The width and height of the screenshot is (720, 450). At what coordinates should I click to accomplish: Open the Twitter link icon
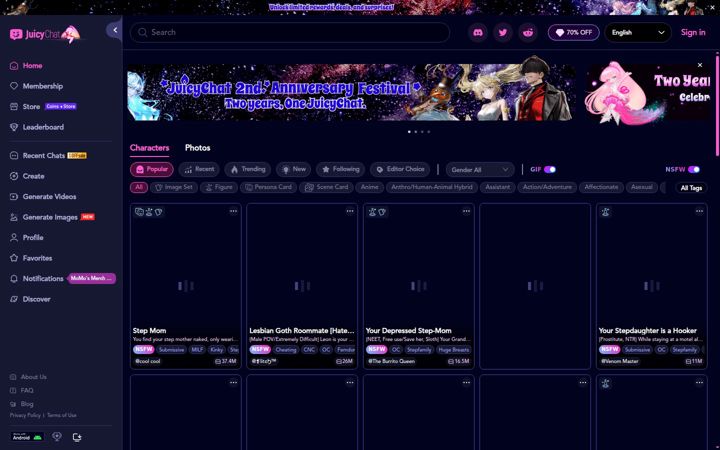(503, 33)
